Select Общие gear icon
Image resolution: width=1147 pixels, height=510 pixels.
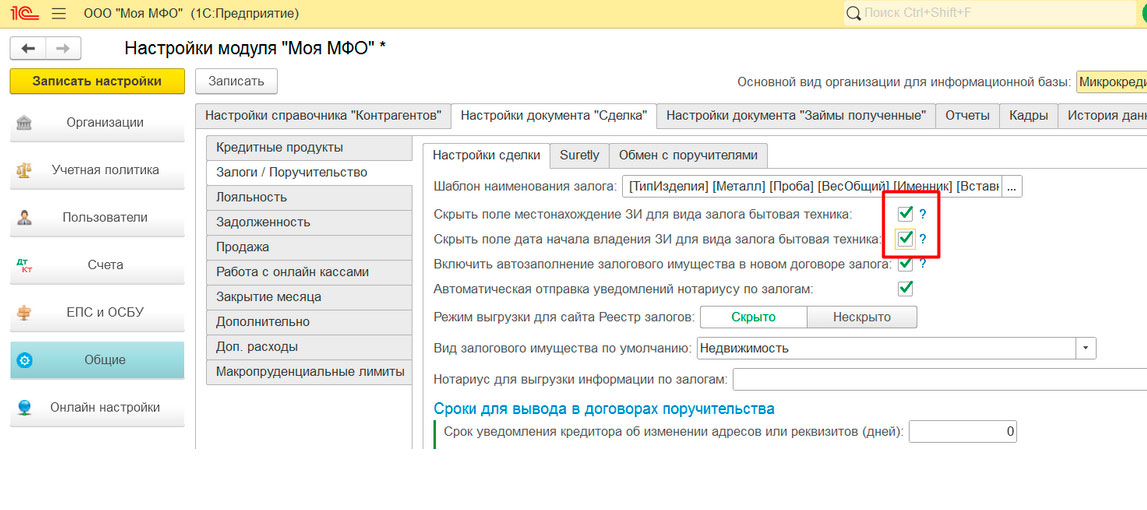coord(23,361)
